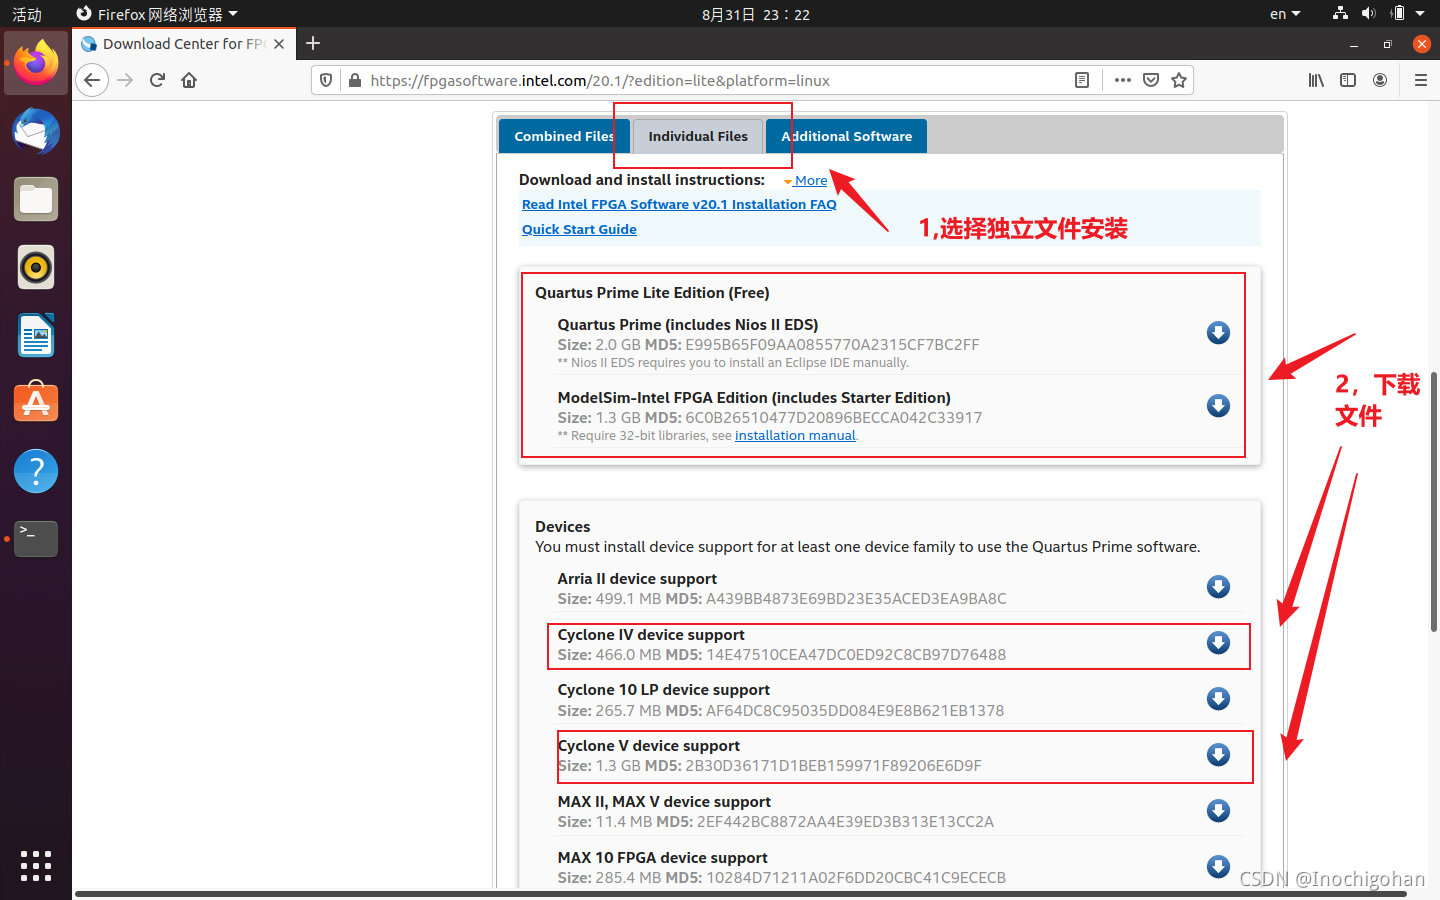Open Firefox hamburger menu

(x=1420, y=80)
